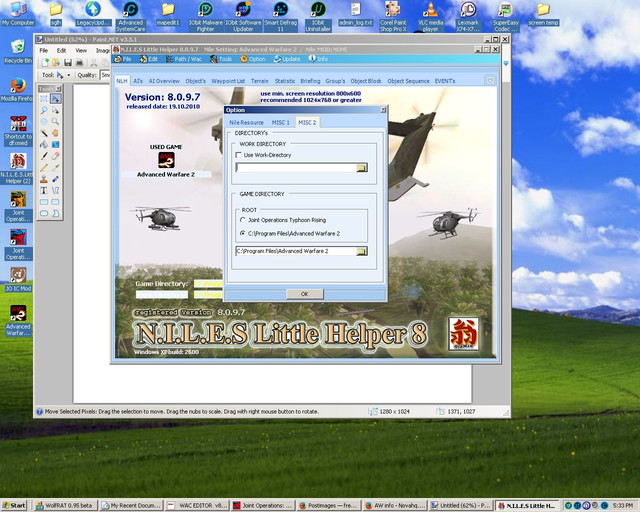Select the Move Selected Pixels tool

[x=55, y=99]
